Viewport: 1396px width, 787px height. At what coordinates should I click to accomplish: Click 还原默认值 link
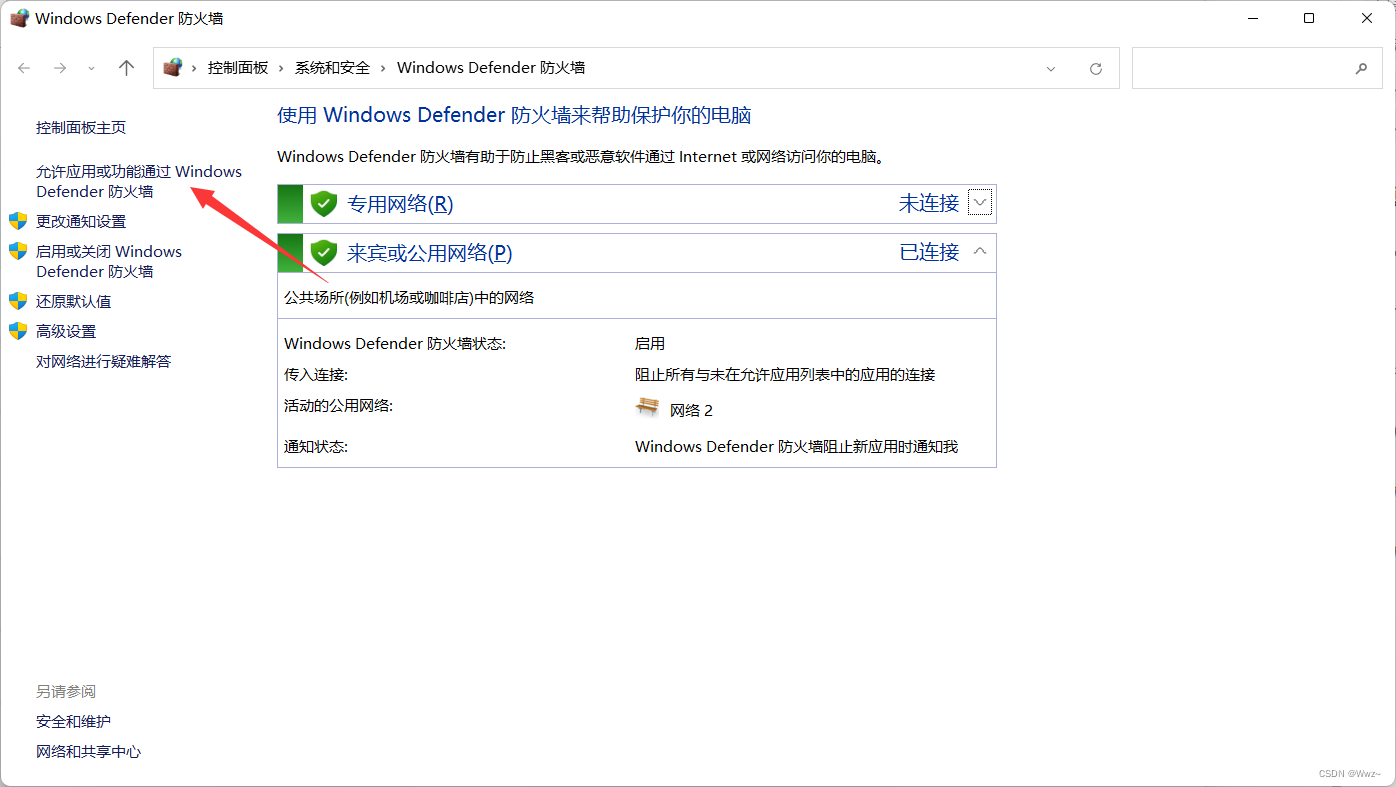(73, 302)
